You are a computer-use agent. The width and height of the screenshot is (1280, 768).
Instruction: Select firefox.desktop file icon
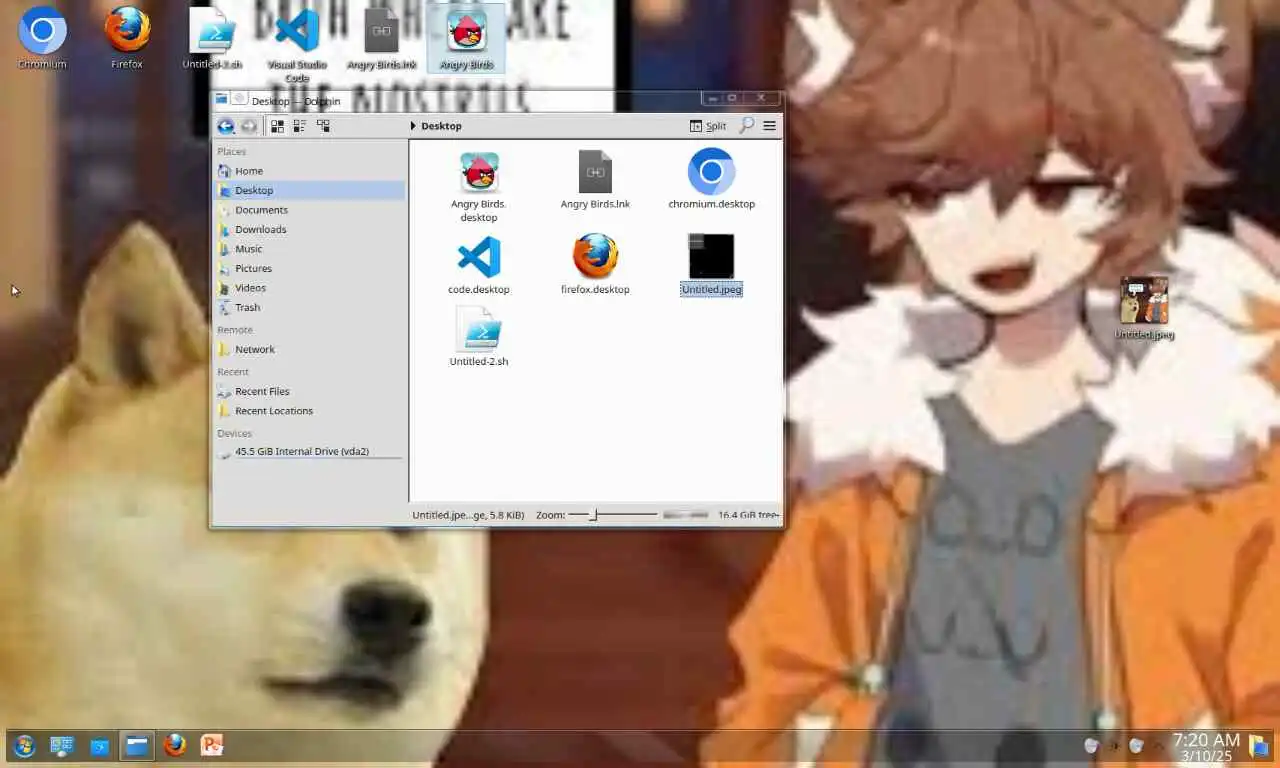pyautogui.click(x=595, y=256)
